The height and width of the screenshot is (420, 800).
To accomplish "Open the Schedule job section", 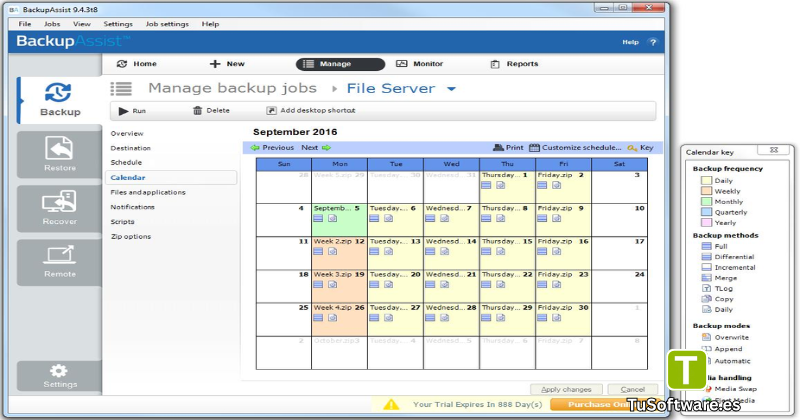I will [x=126, y=162].
